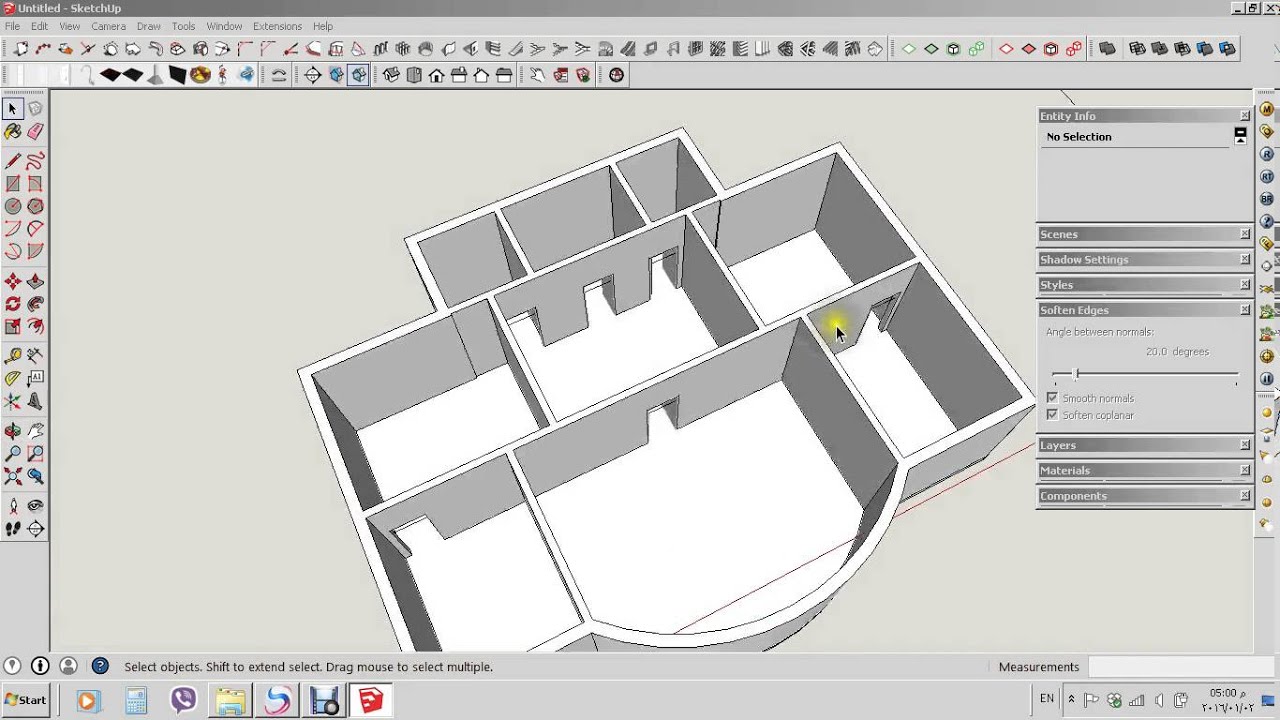This screenshot has width=1280, height=720.
Task: Adjust angle between normals slider
Action: 1076,374
